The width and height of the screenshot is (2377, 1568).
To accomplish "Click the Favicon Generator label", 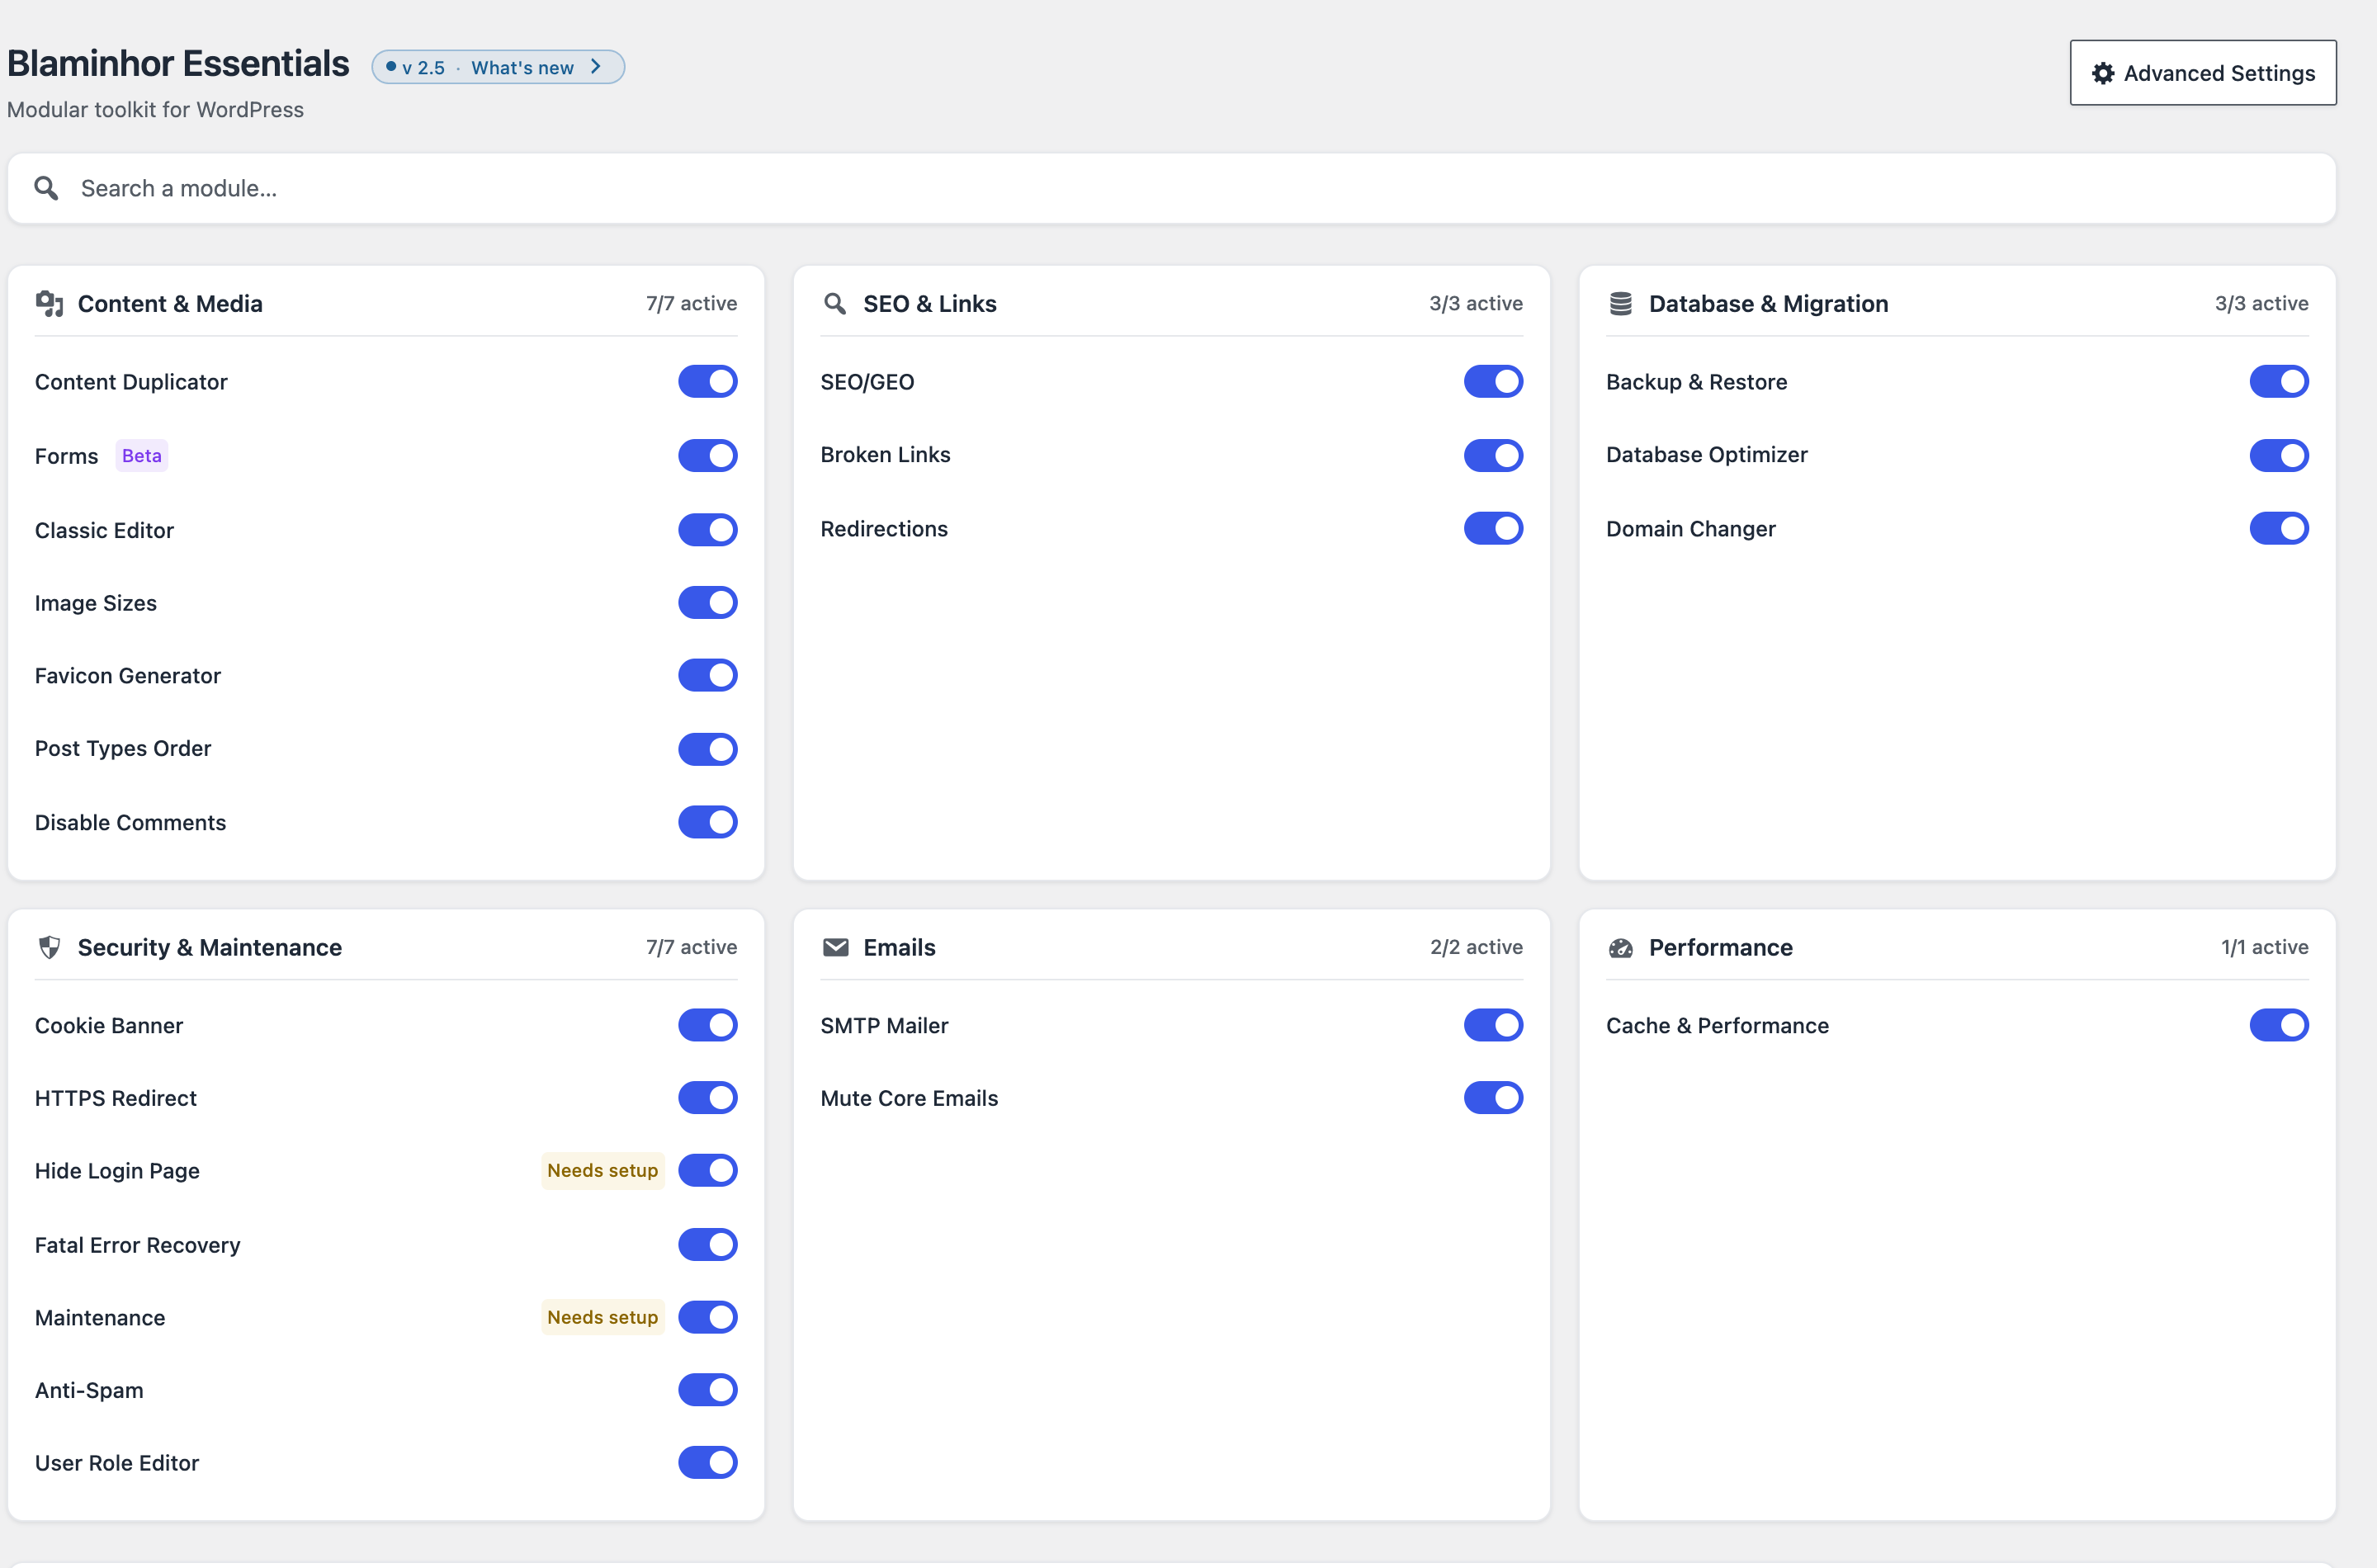I will coord(128,676).
